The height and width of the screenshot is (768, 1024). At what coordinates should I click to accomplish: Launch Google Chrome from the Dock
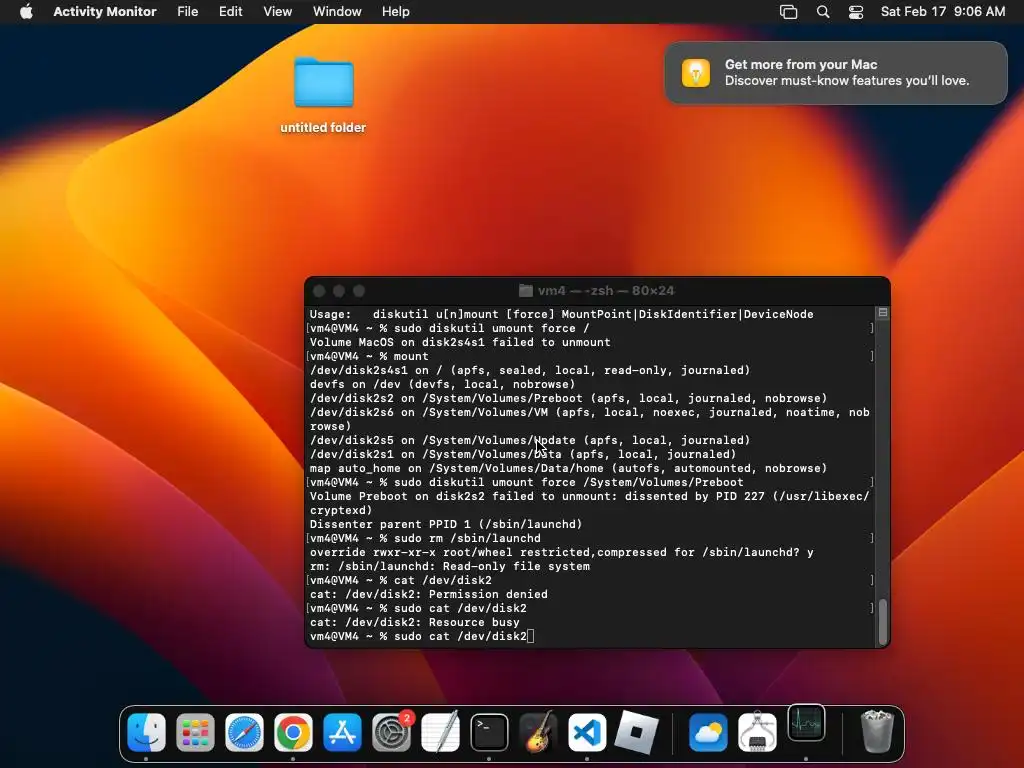click(293, 732)
